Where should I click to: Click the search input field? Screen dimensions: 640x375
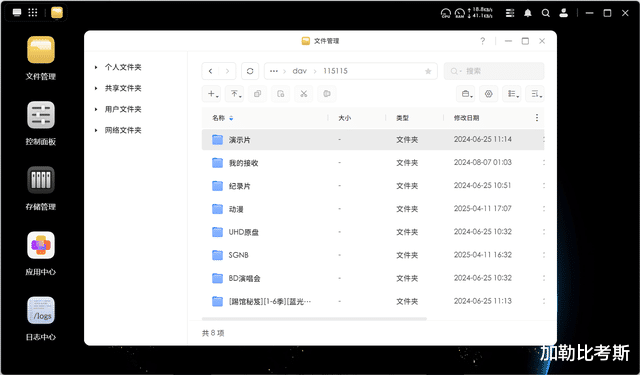[494, 71]
